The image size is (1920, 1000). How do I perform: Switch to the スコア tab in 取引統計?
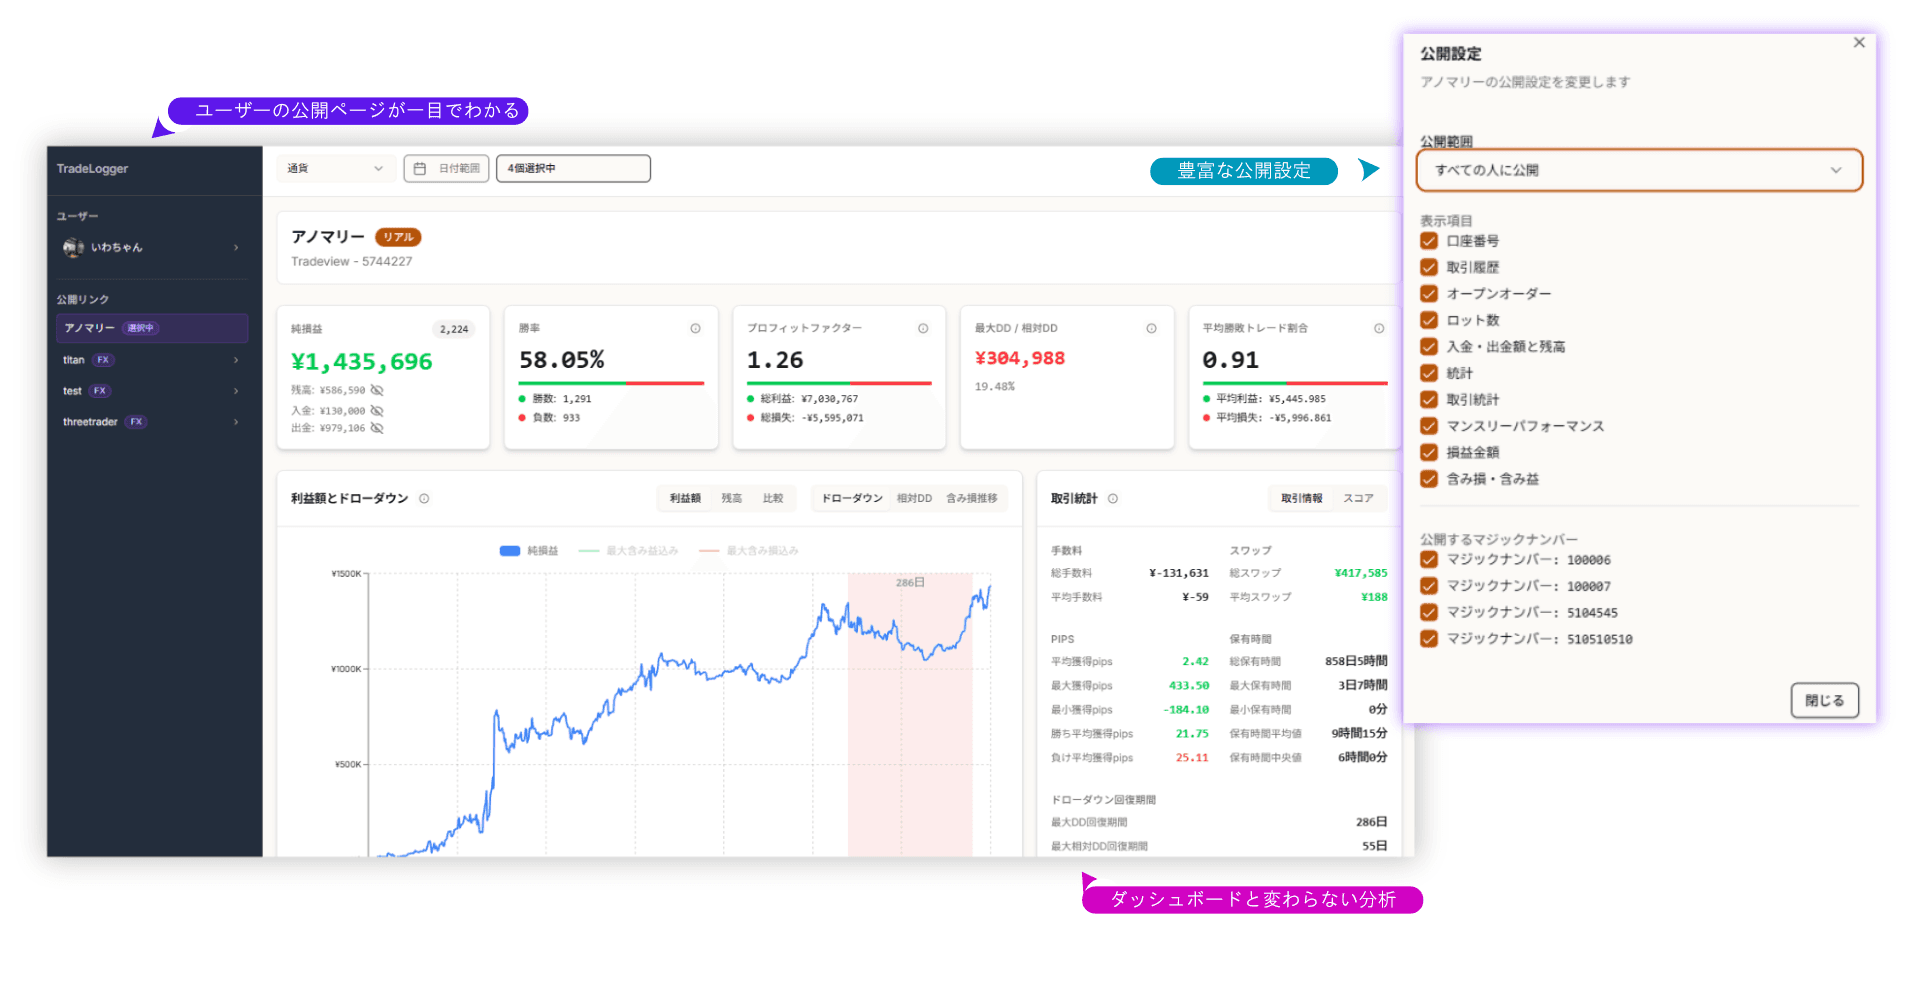pos(1357,498)
